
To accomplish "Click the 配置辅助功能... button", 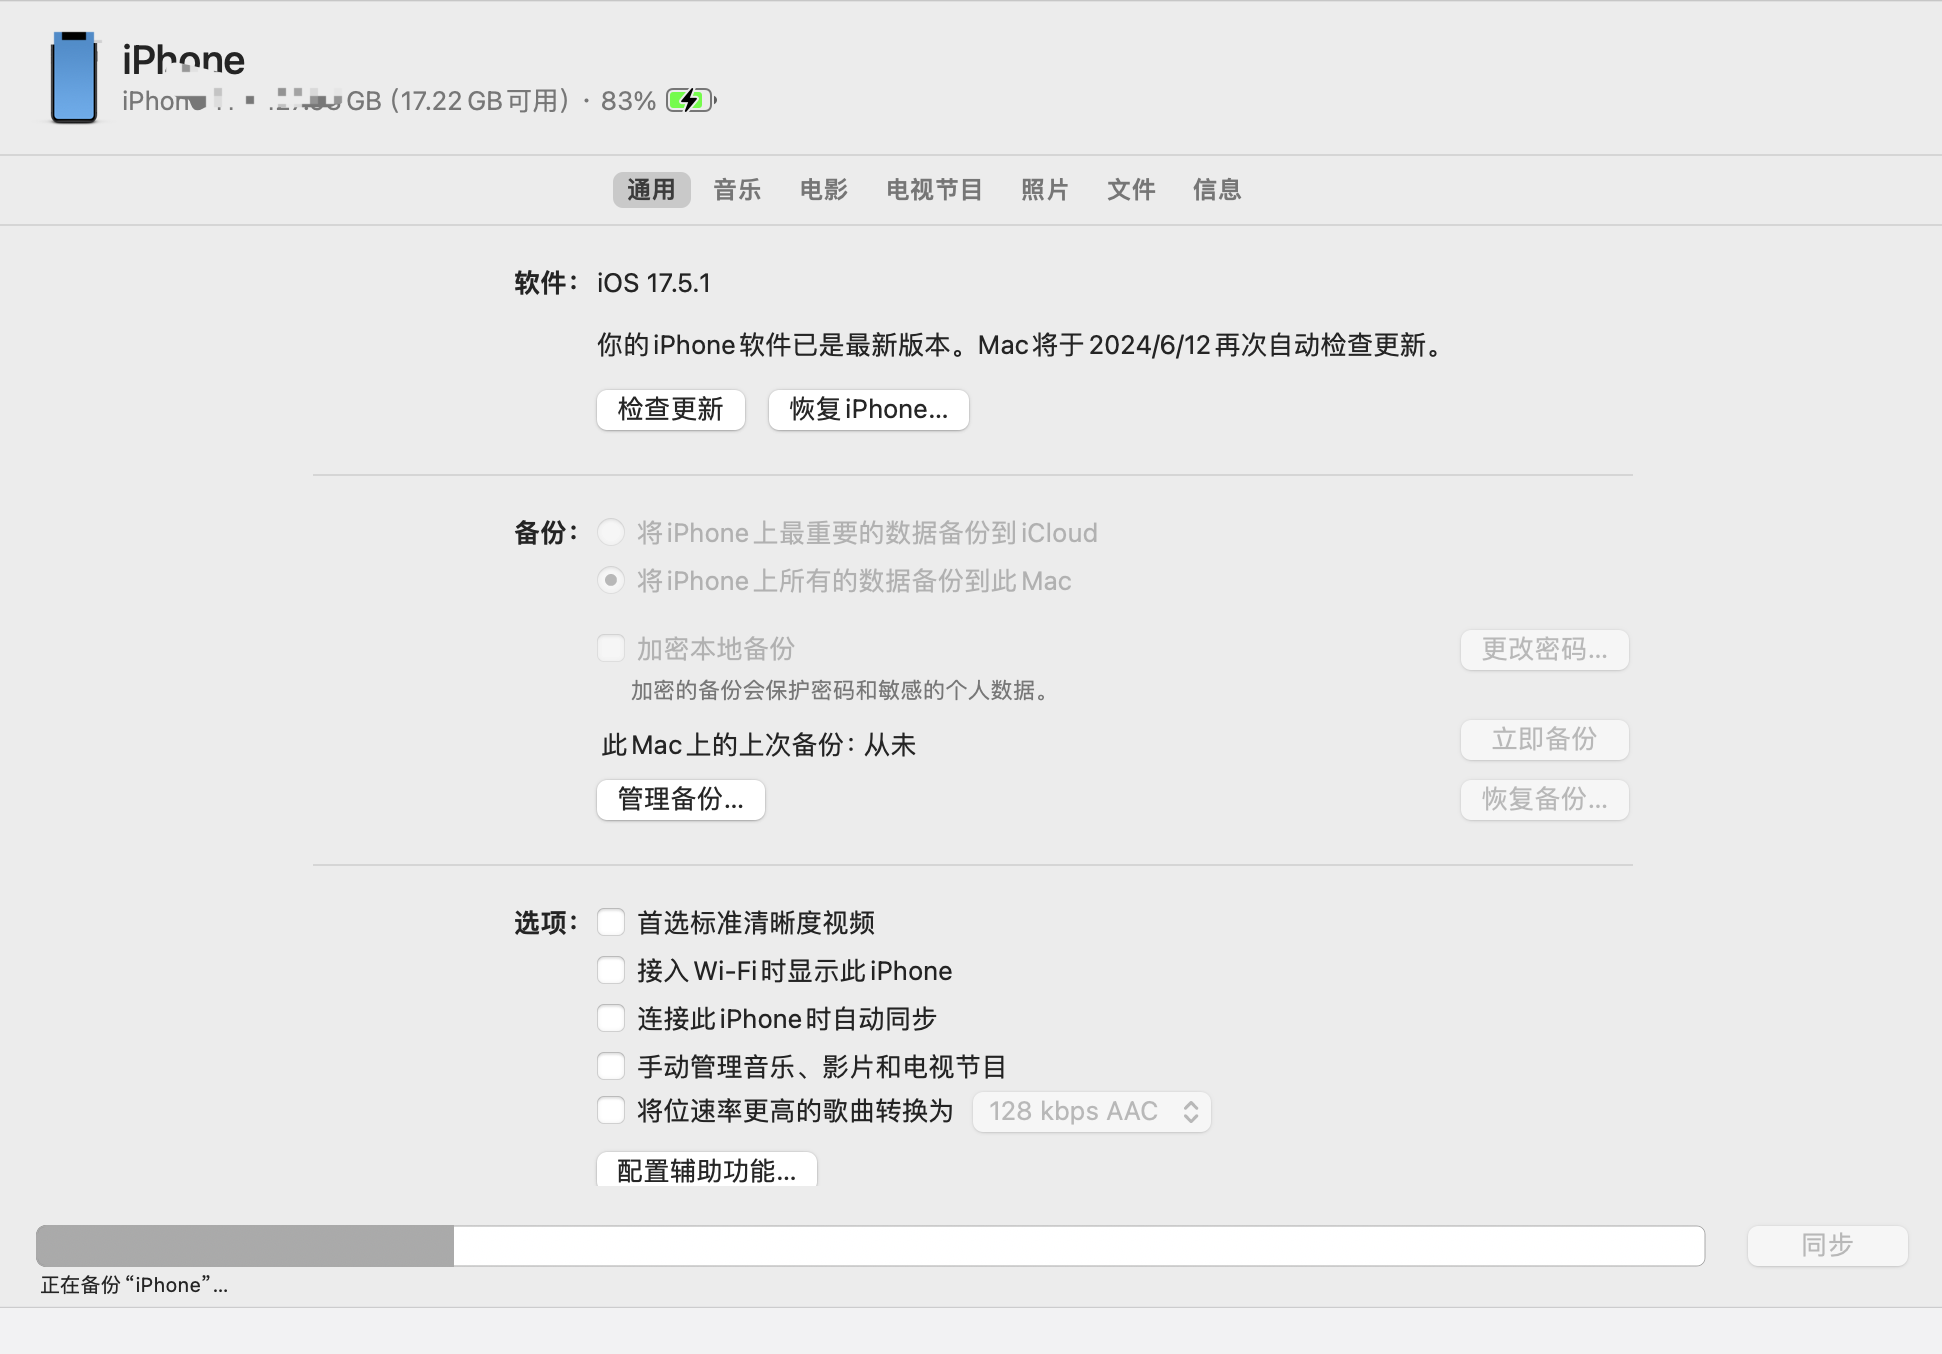I will click(706, 1170).
